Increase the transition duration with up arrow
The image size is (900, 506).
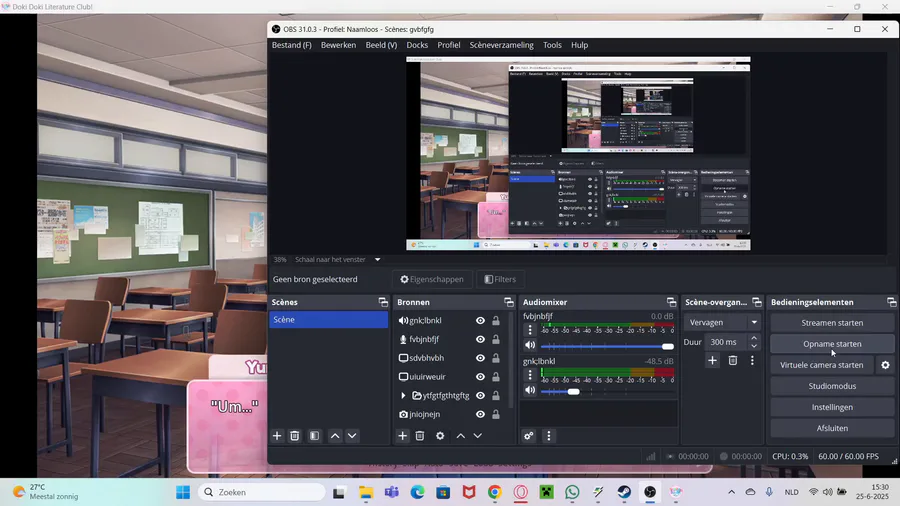(x=754, y=338)
